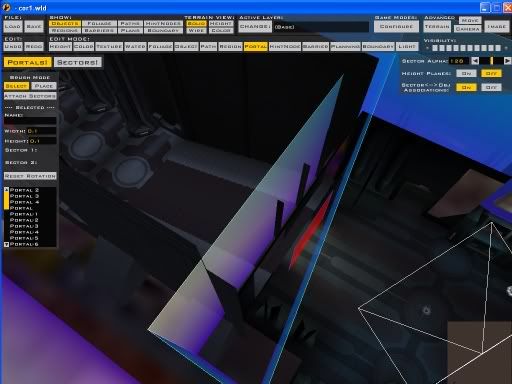
Task: Switch to Foliage edit mode
Action: (160, 47)
